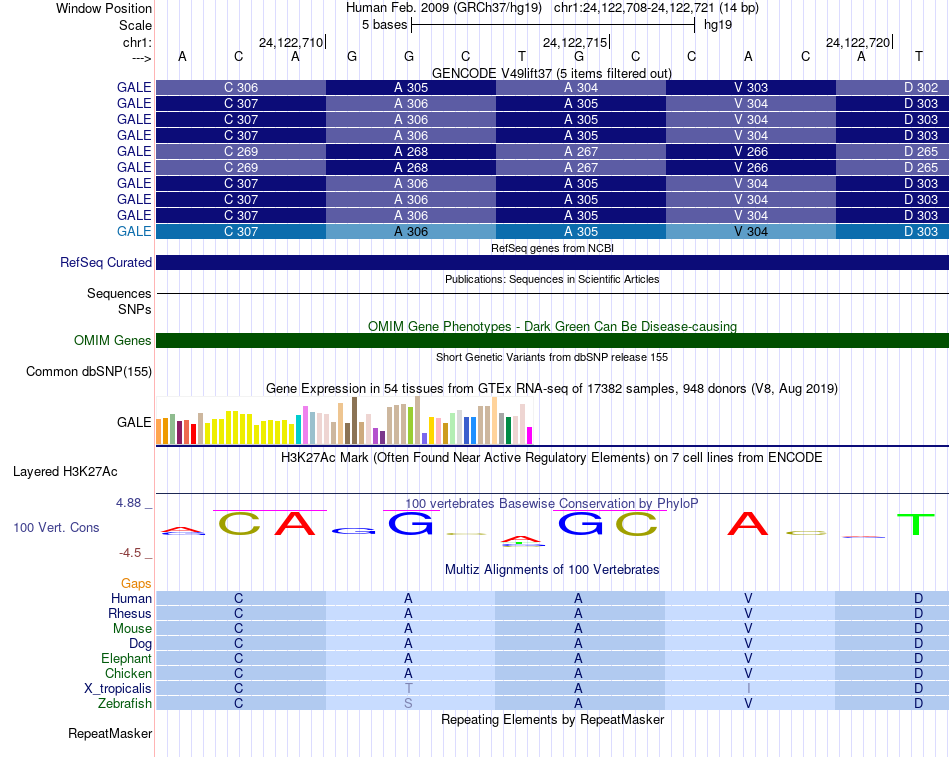The height and width of the screenshot is (757, 950).
Task: Click the Zebrafish species label
Action: pyautogui.click(x=125, y=703)
